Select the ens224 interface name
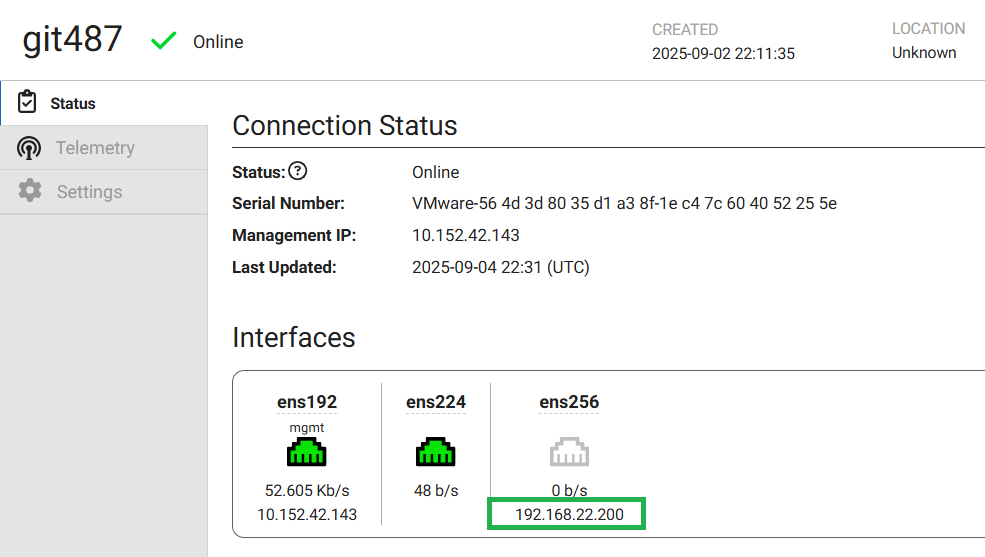985x557 pixels. pos(436,402)
